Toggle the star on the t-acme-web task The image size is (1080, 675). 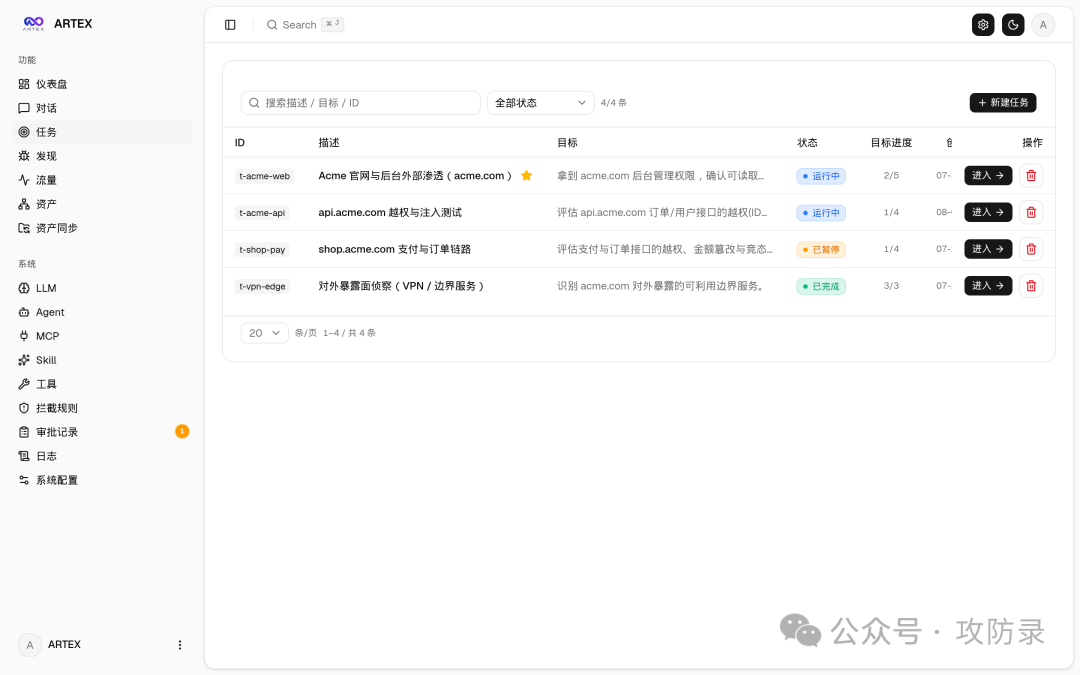[526, 176]
